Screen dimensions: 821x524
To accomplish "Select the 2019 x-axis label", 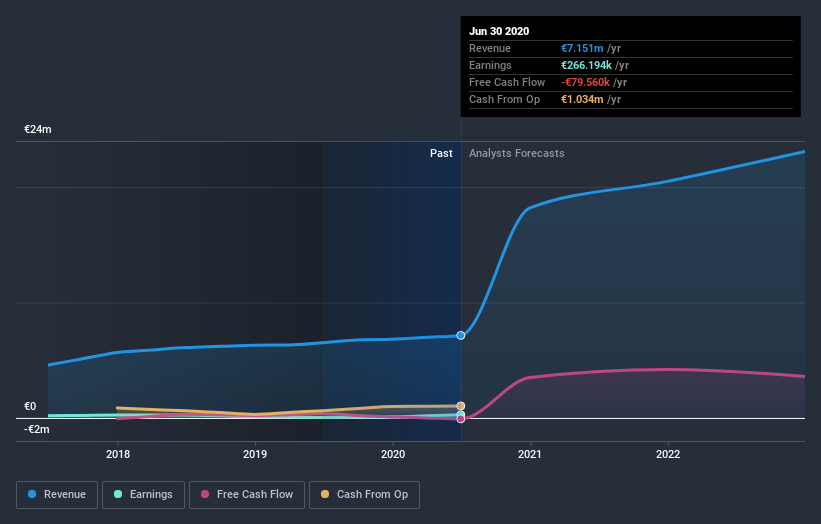I will pos(255,454).
